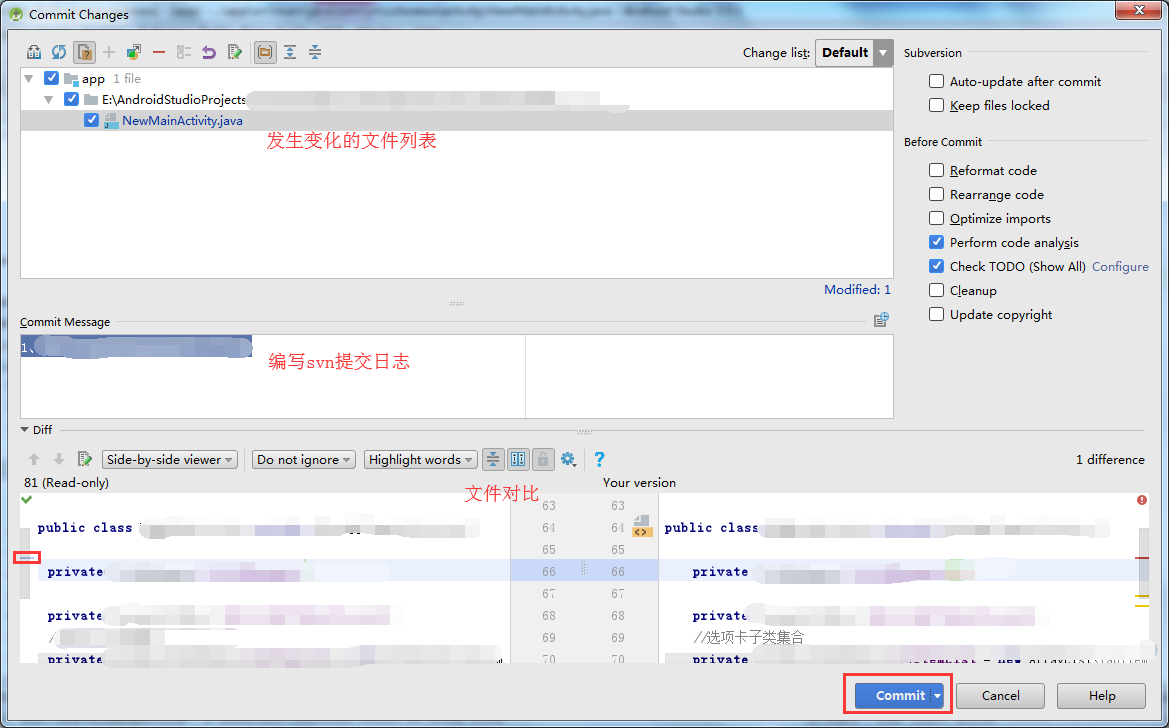The height and width of the screenshot is (728, 1169).
Task: Click the Show Diff toolbar icon
Action: (34, 52)
